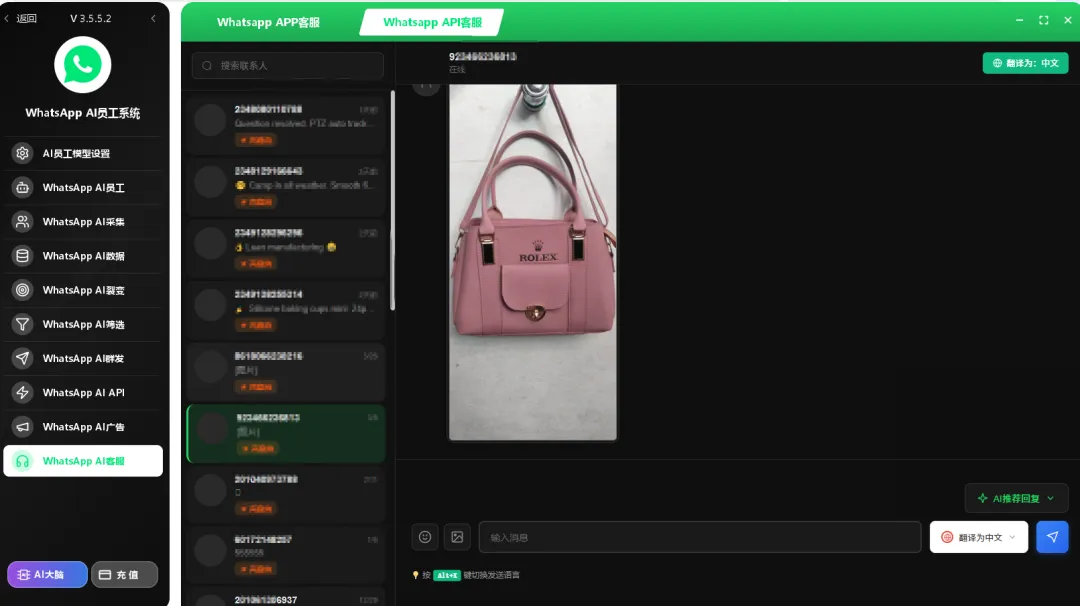Open the WhatsApp AI员工 robot icon

click(x=23, y=187)
